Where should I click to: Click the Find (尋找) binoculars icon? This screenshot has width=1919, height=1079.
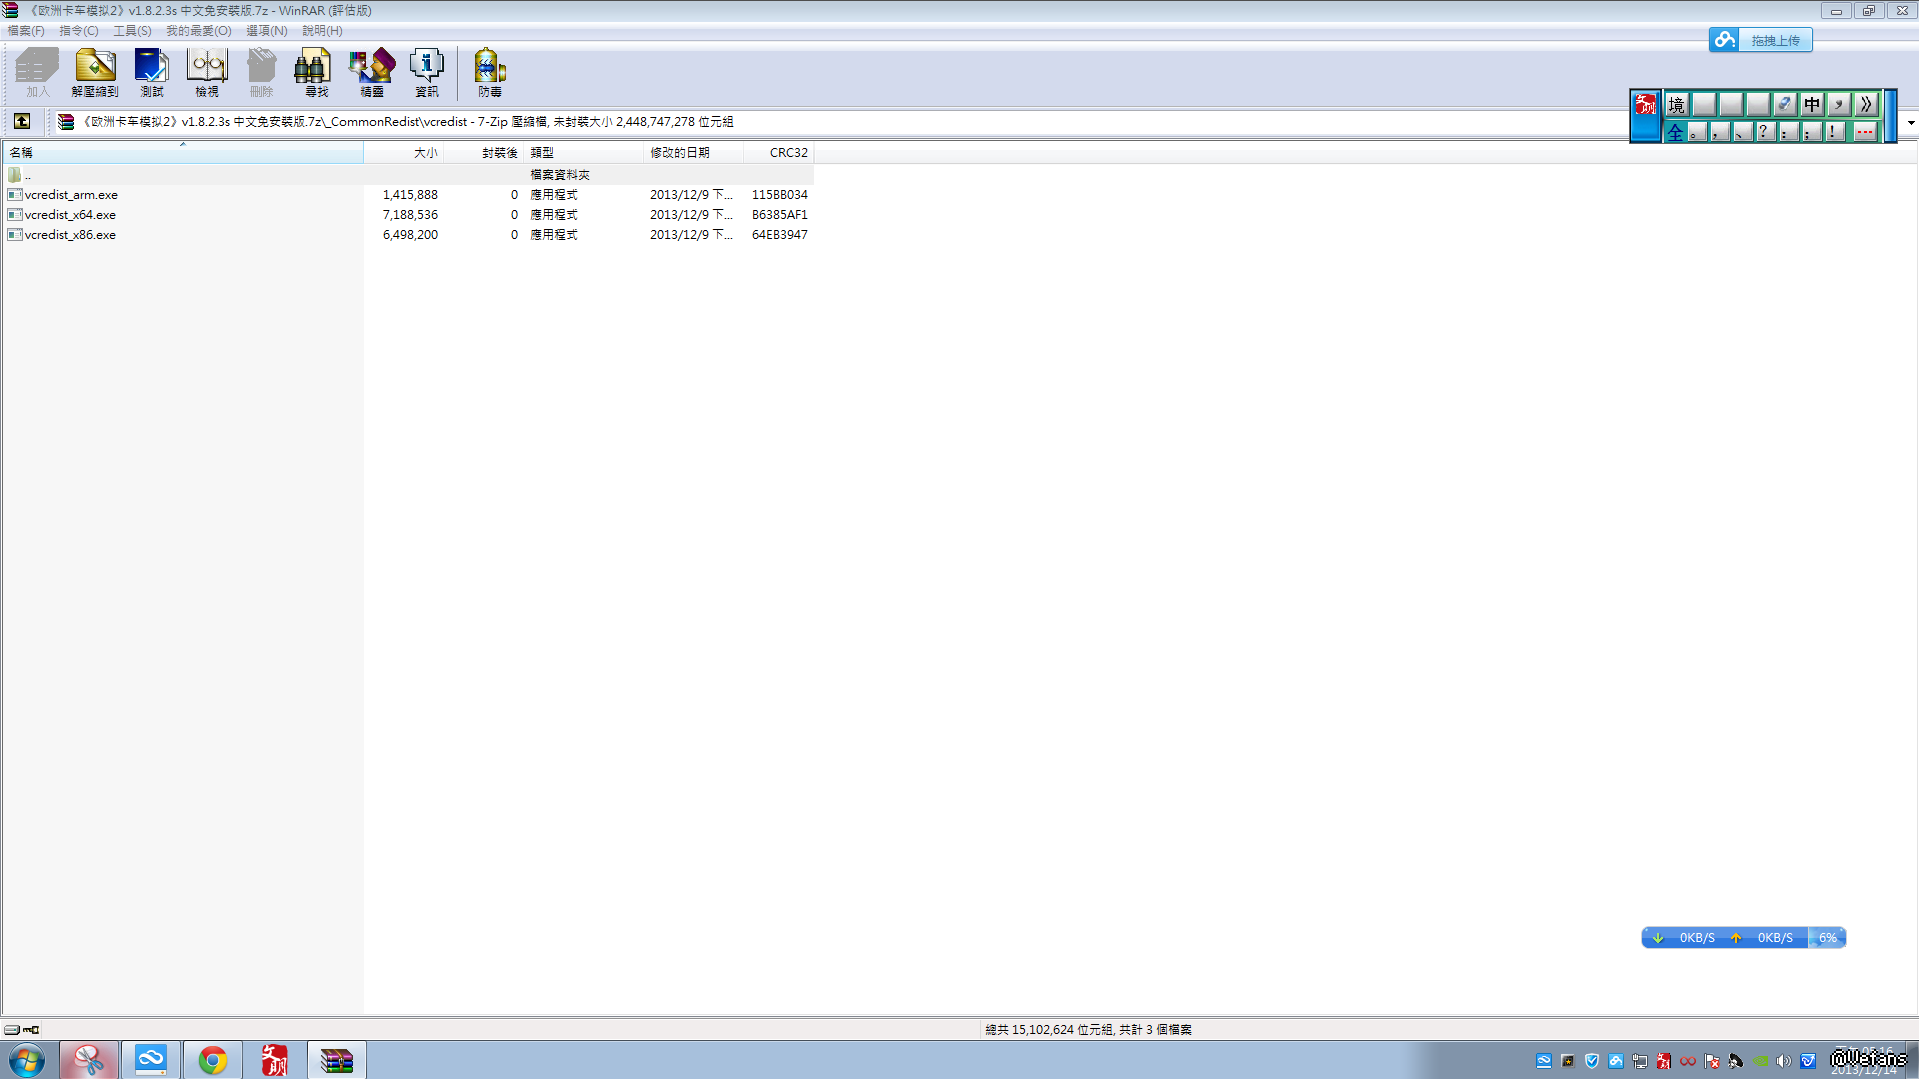tap(316, 73)
